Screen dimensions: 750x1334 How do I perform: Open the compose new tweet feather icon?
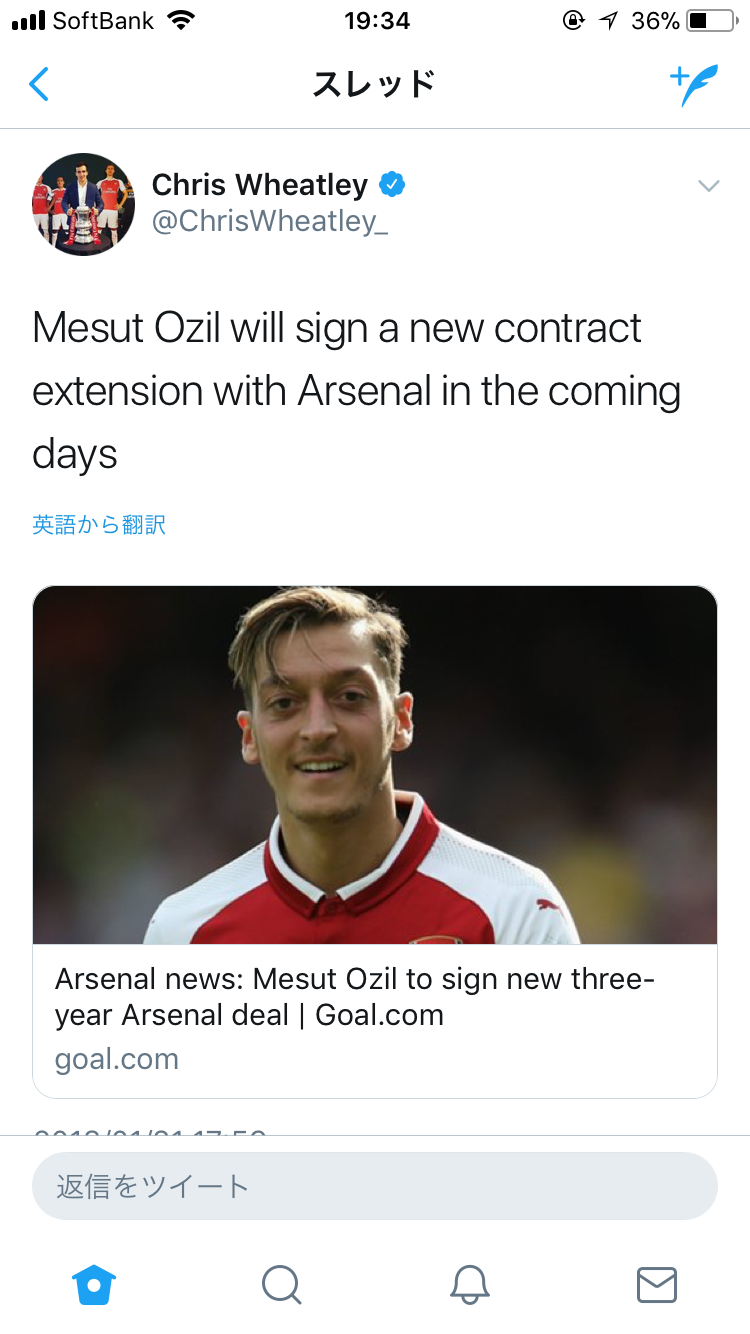(x=694, y=86)
